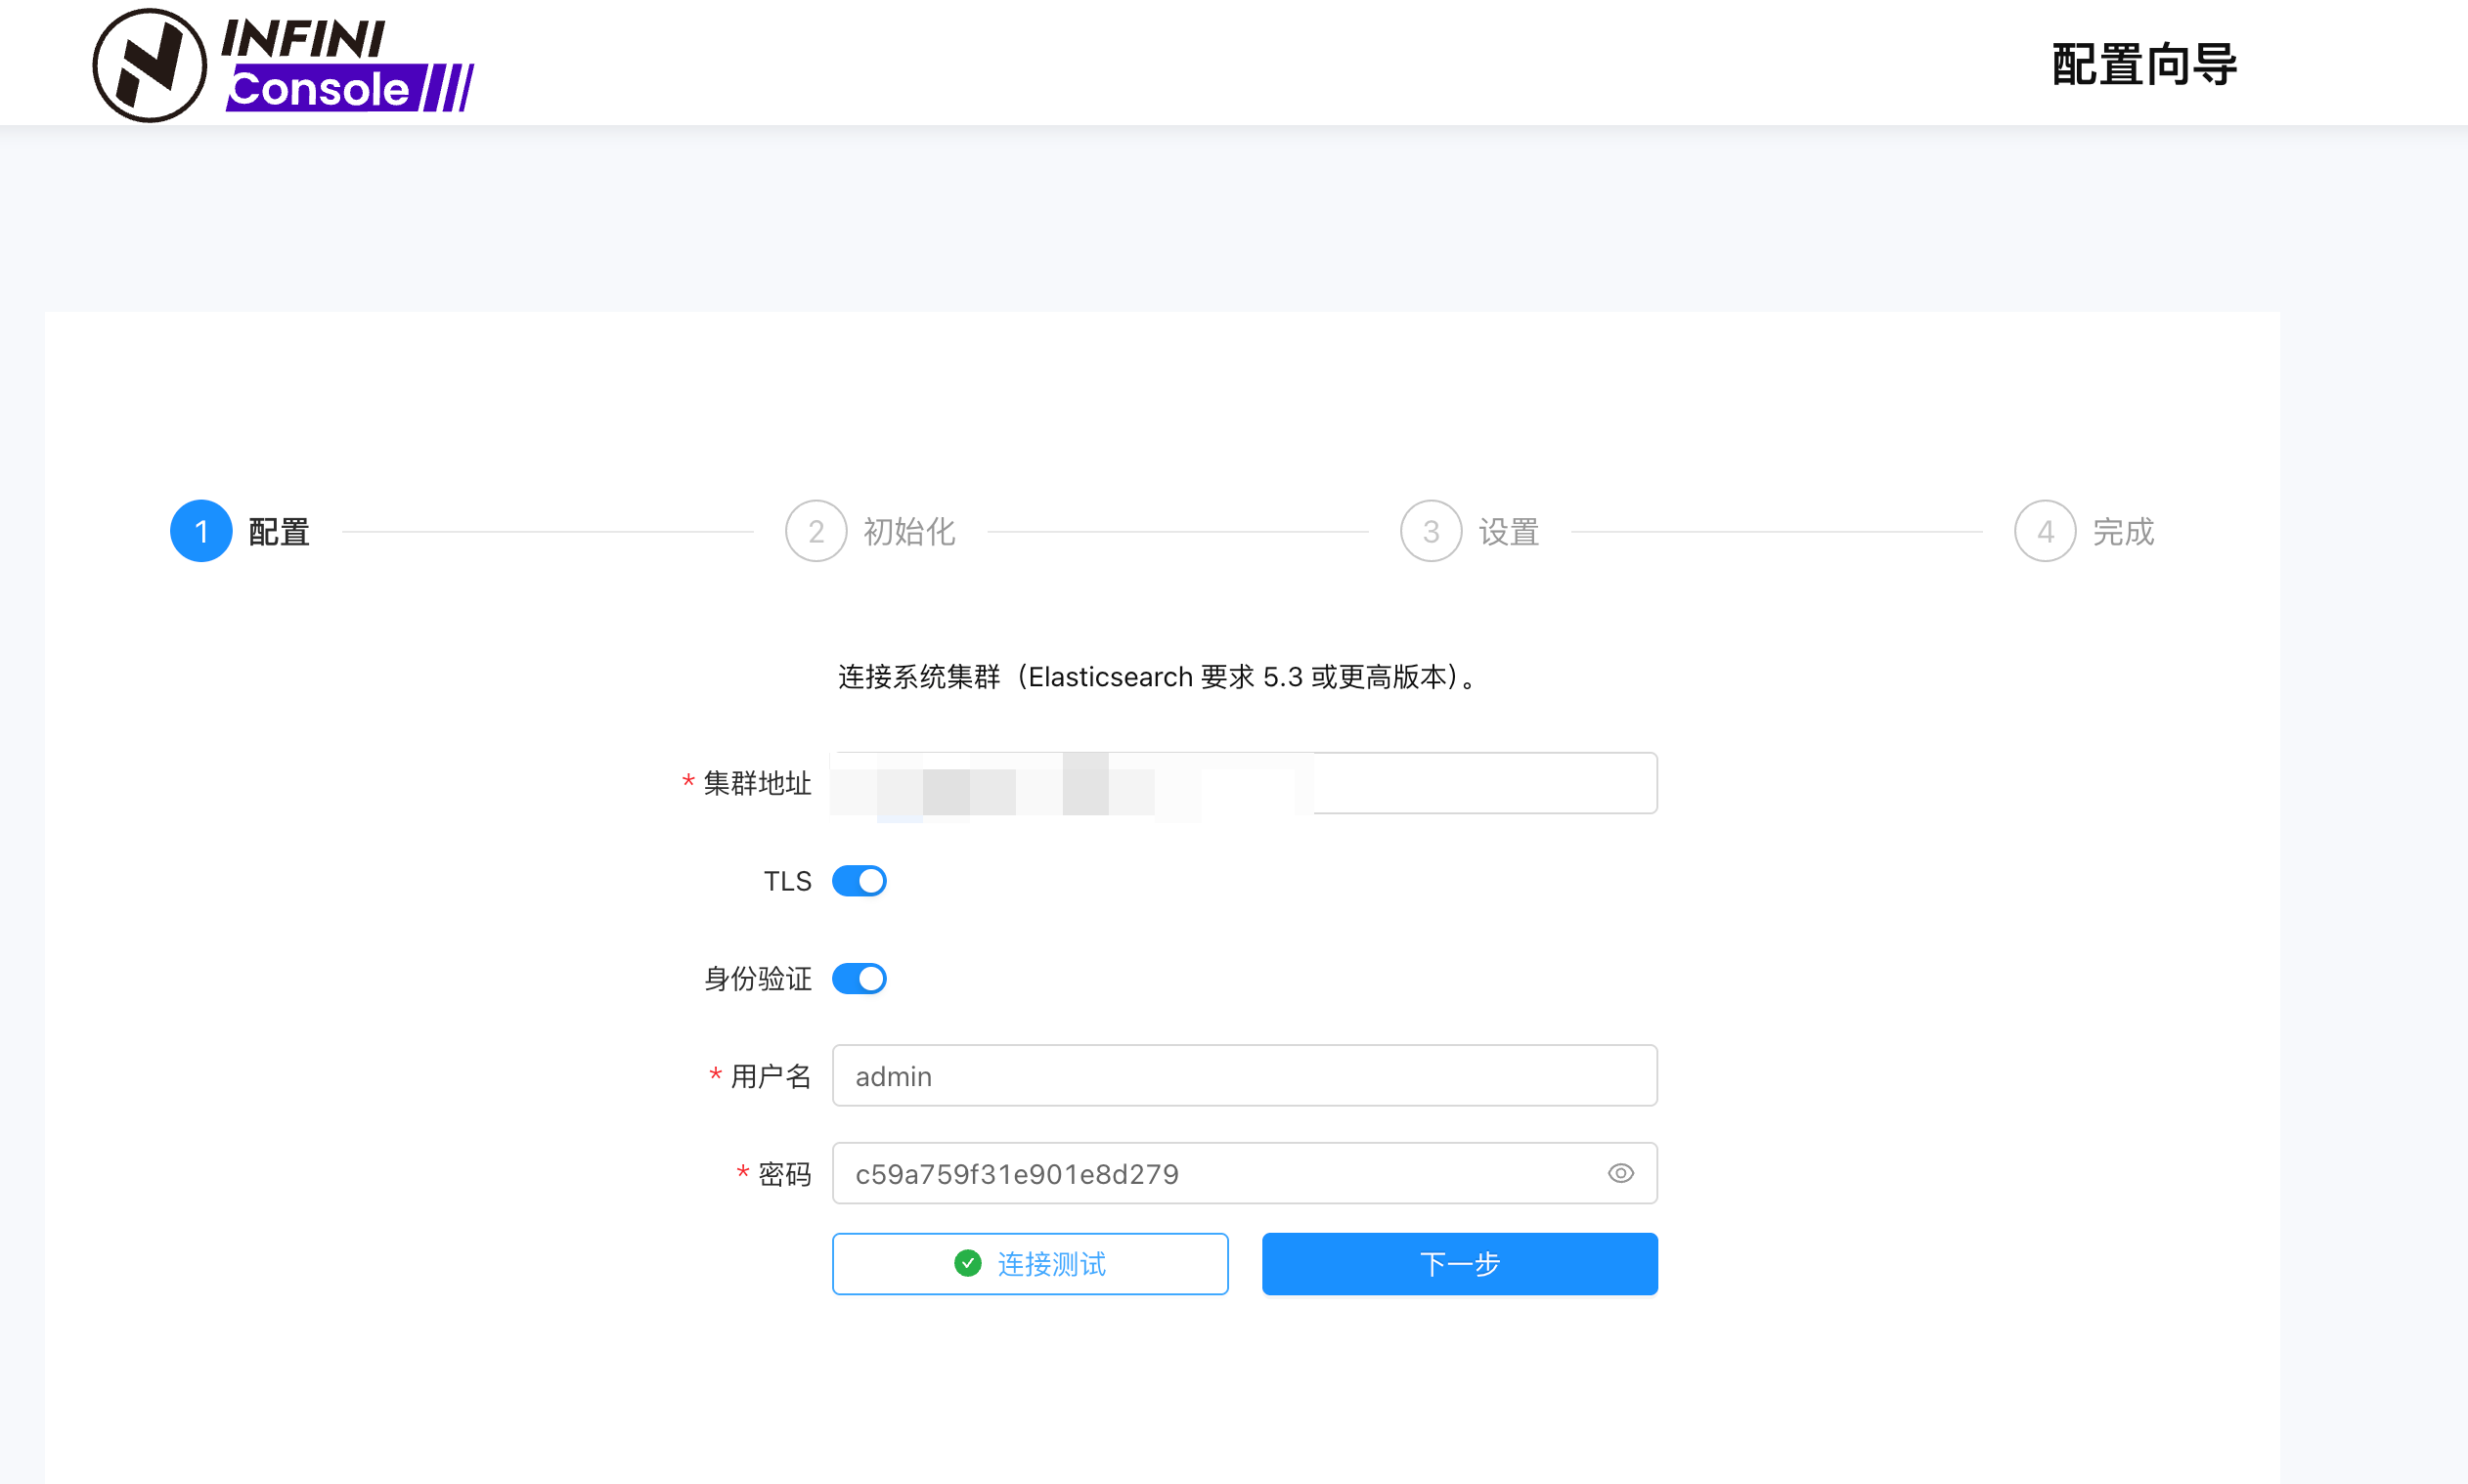Click the step 4 circle icon

2045,531
